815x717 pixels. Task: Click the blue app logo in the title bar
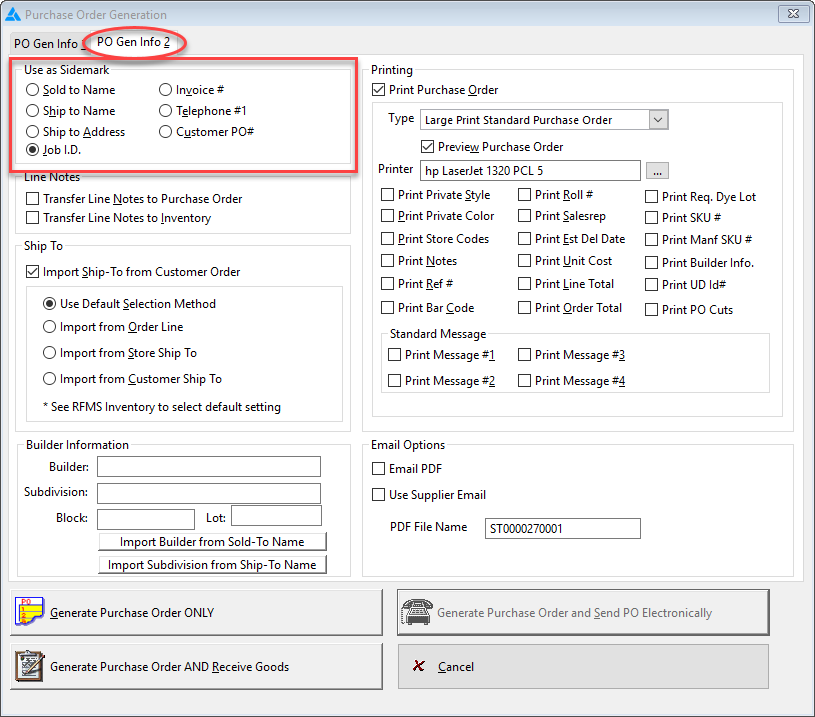tap(14, 13)
